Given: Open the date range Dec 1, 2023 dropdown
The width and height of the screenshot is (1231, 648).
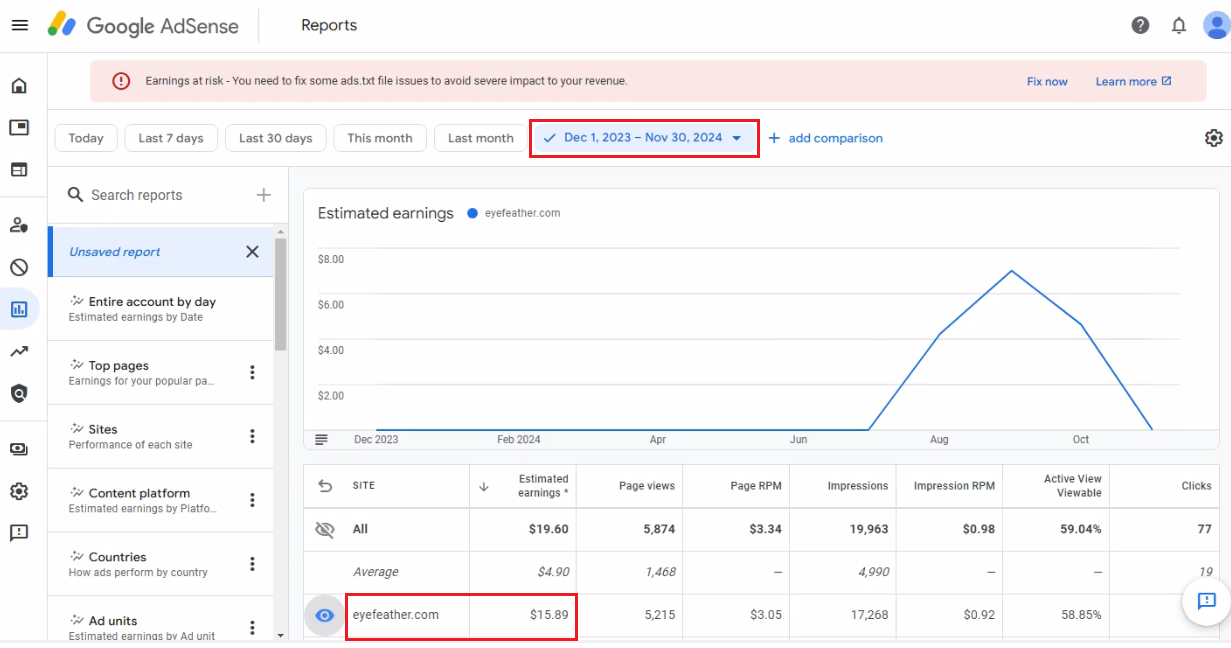Looking at the screenshot, I should point(644,138).
